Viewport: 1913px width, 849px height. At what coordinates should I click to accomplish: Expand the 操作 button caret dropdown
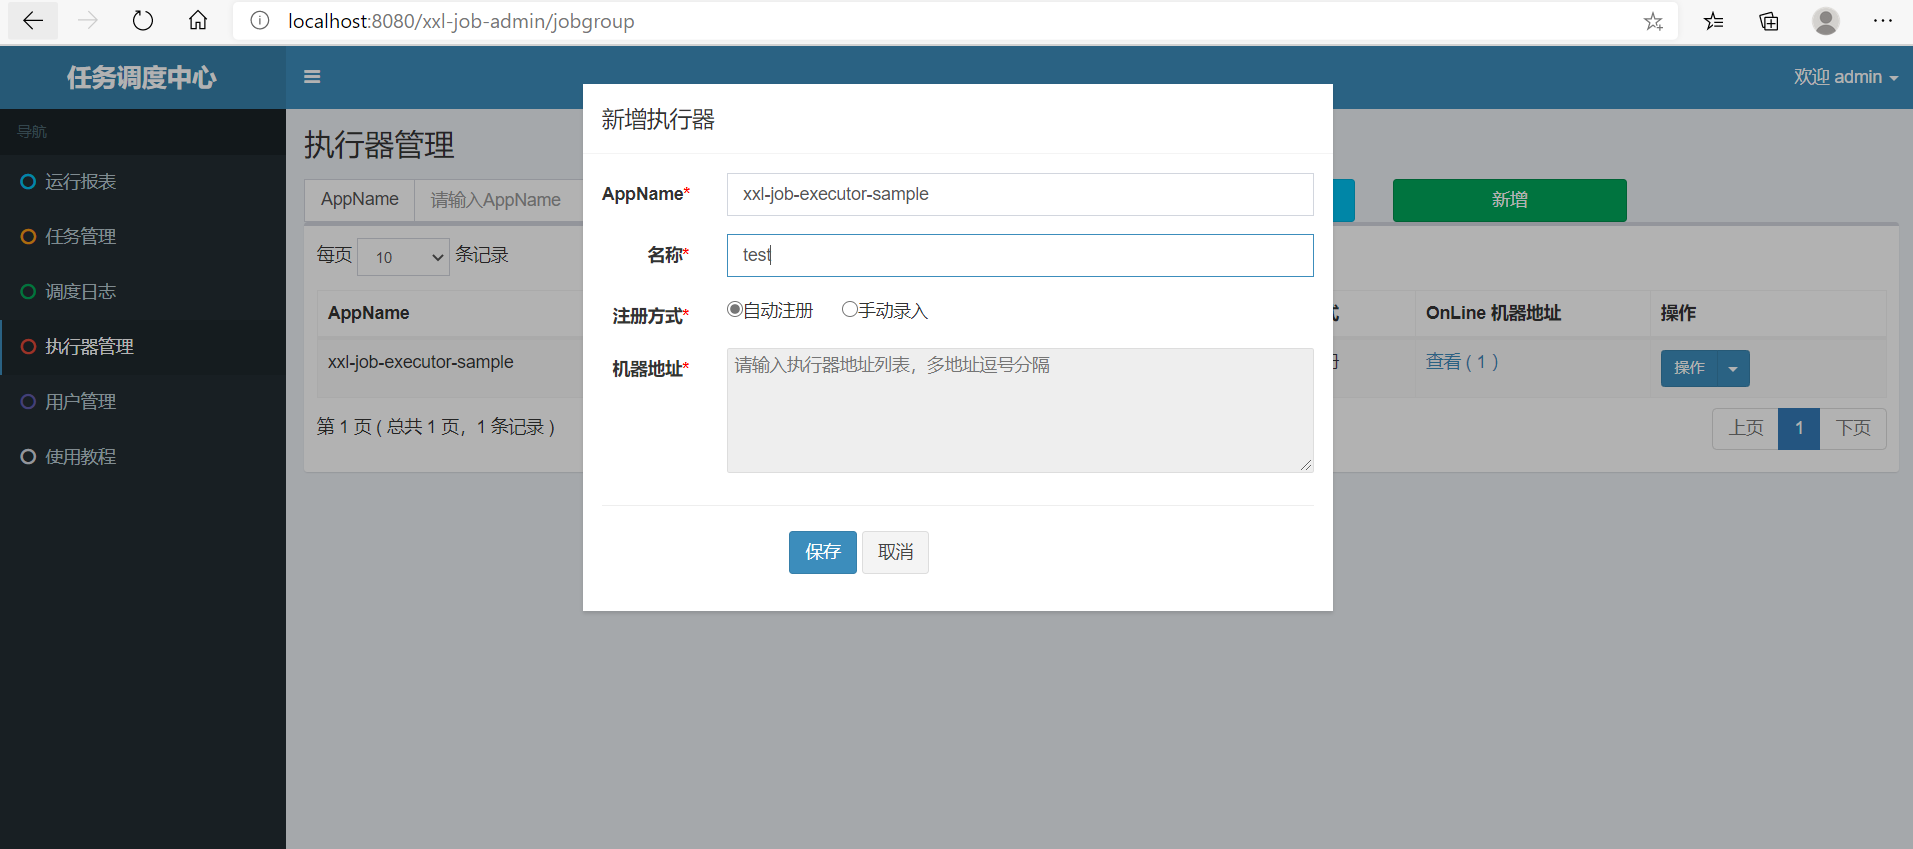pos(1733,369)
